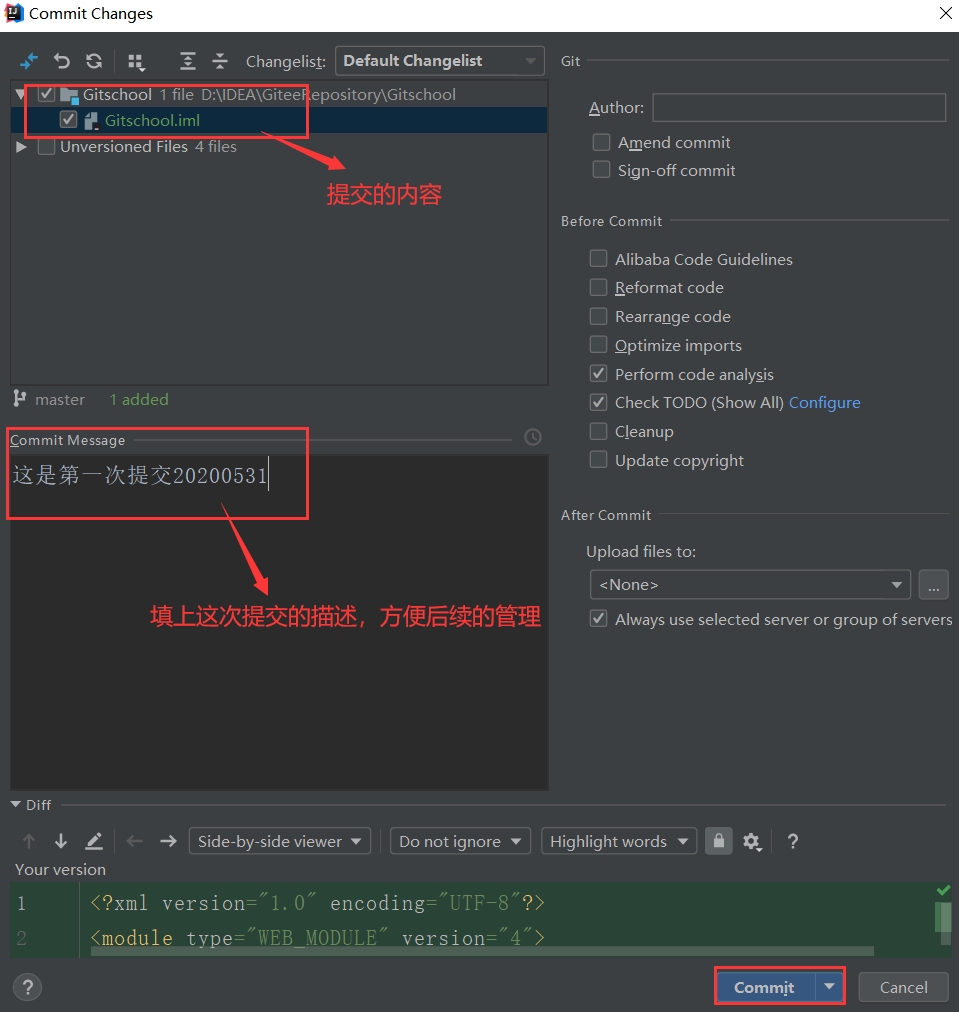The width and height of the screenshot is (959, 1012).
Task: Click the Collapse All icon
Action: point(220,61)
